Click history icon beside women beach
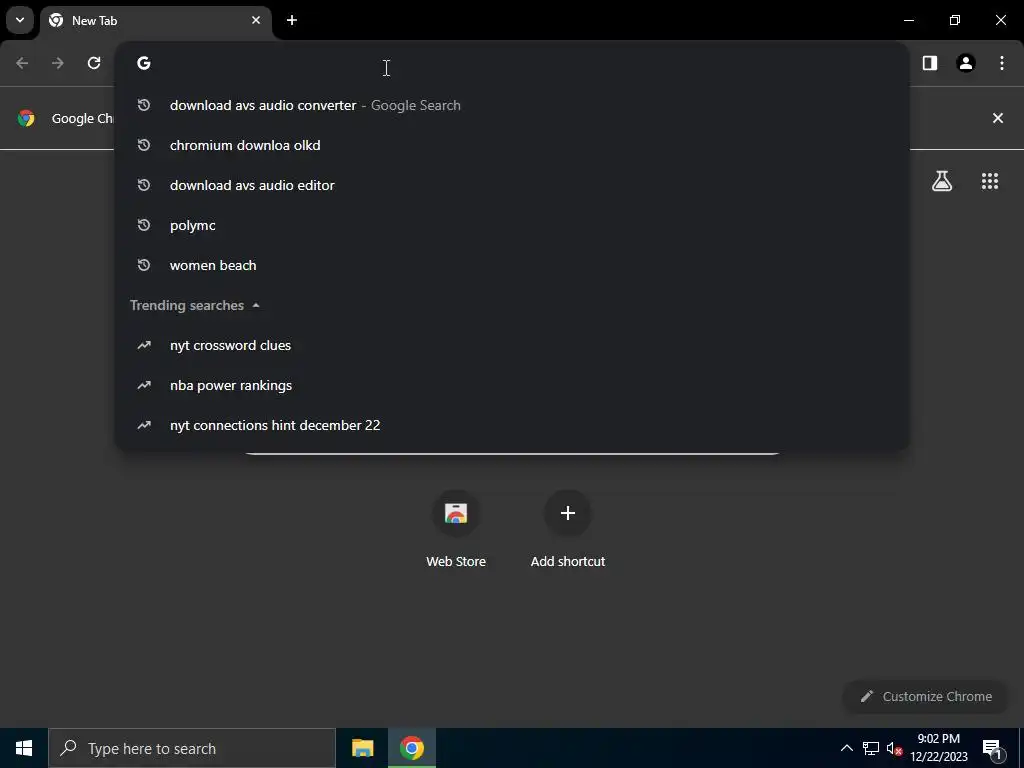The image size is (1024, 768). point(144,265)
